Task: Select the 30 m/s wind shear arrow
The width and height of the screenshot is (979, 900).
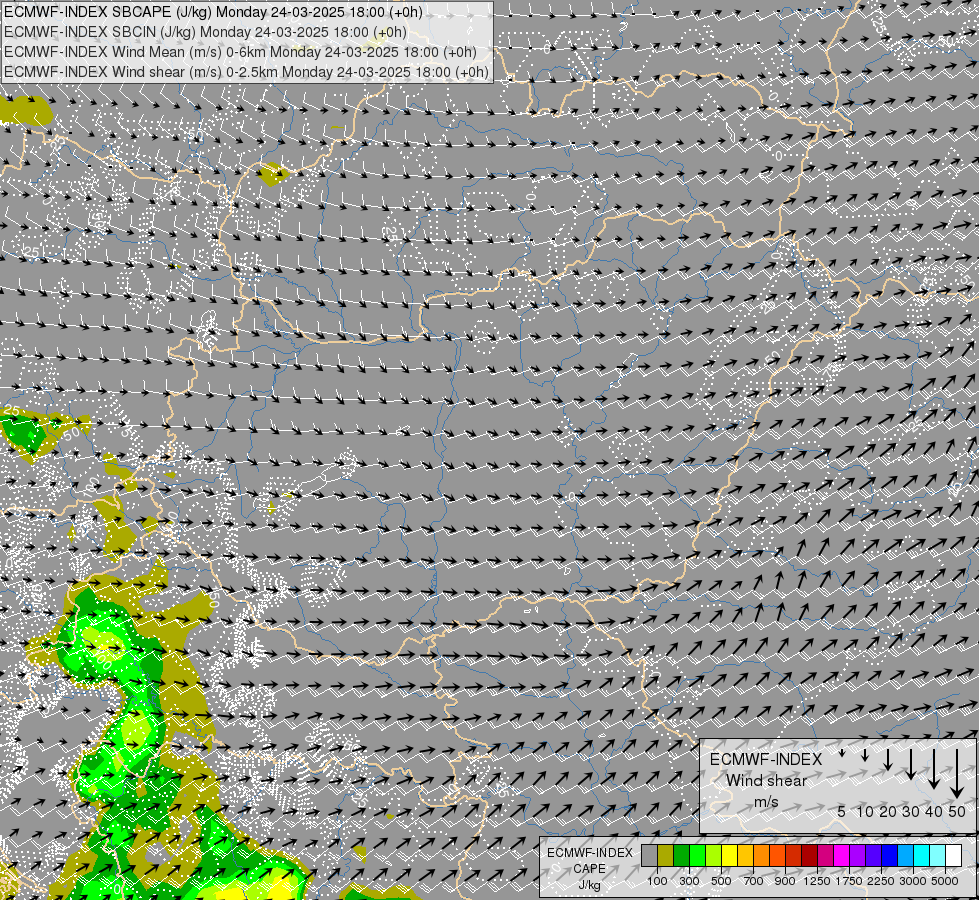Action: click(x=911, y=764)
